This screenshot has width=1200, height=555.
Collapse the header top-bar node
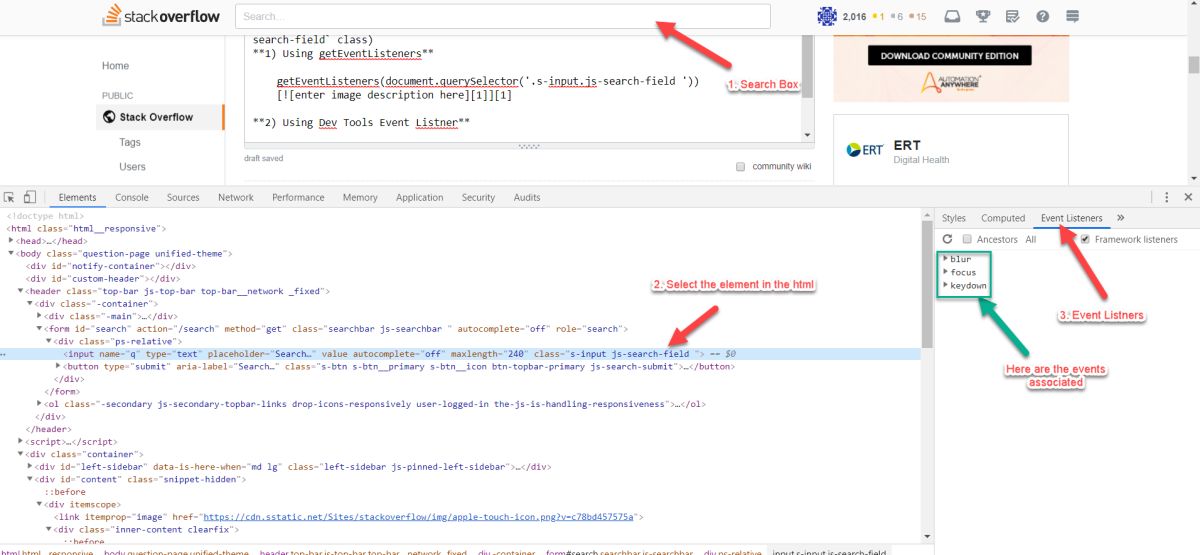pos(21,291)
